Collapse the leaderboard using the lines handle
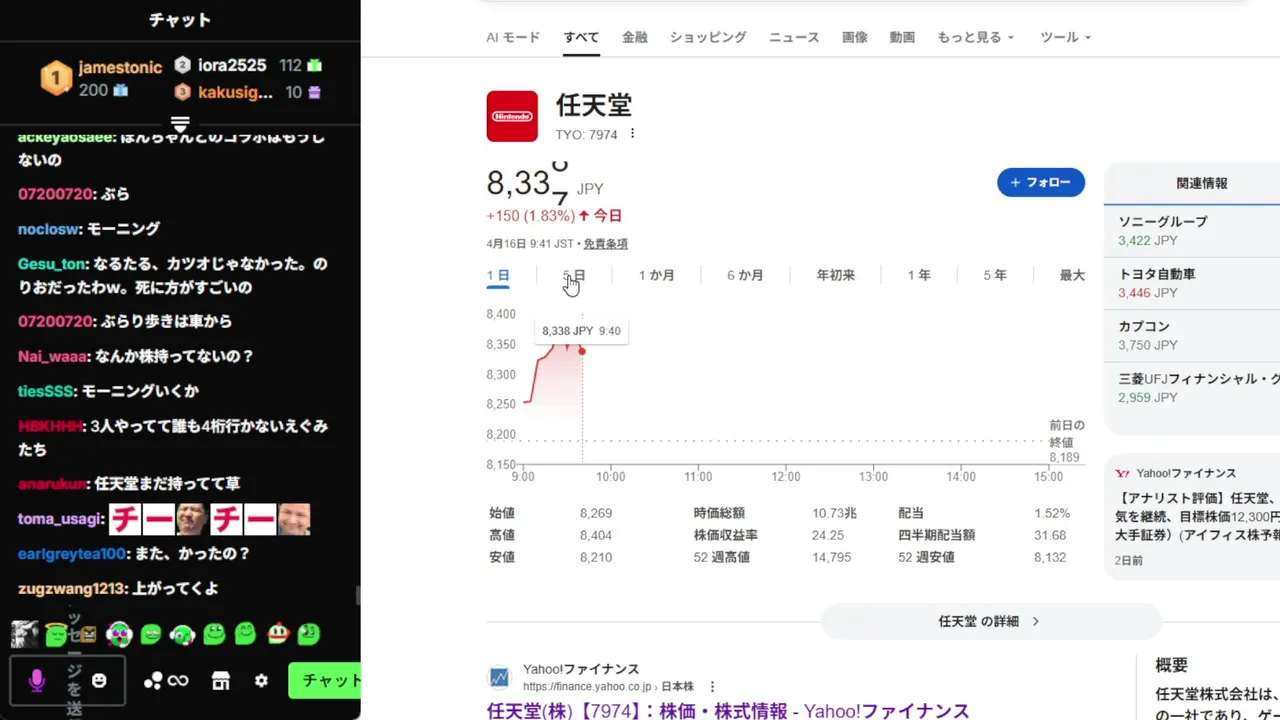This screenshot has width=1280, height=720. click(x=180, y=124)
